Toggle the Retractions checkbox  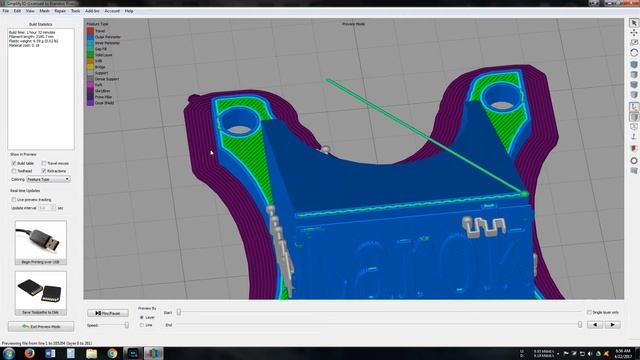point(44,171)
